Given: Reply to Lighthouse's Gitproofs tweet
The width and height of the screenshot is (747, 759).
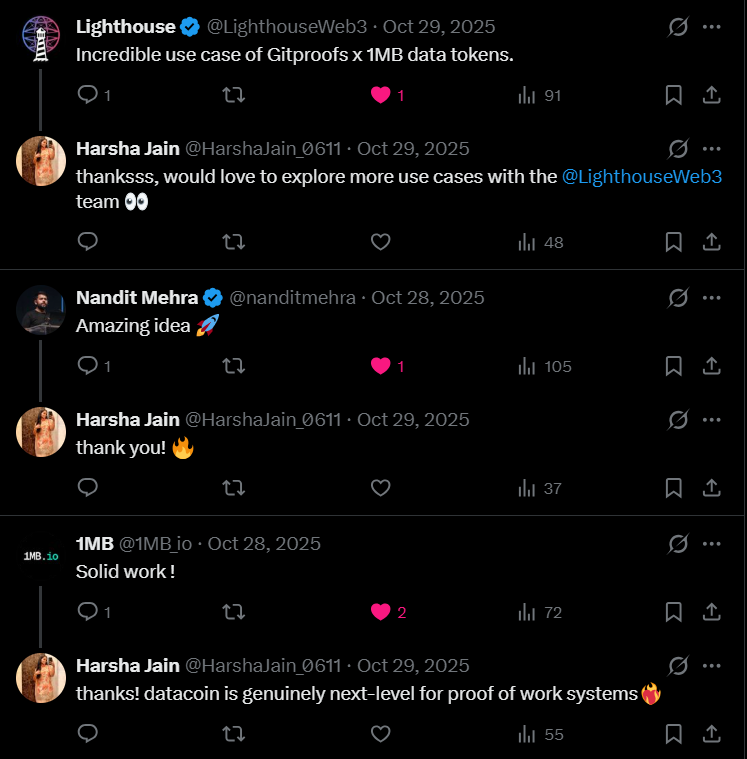Looking at the screenshot, I should point(88,95).
